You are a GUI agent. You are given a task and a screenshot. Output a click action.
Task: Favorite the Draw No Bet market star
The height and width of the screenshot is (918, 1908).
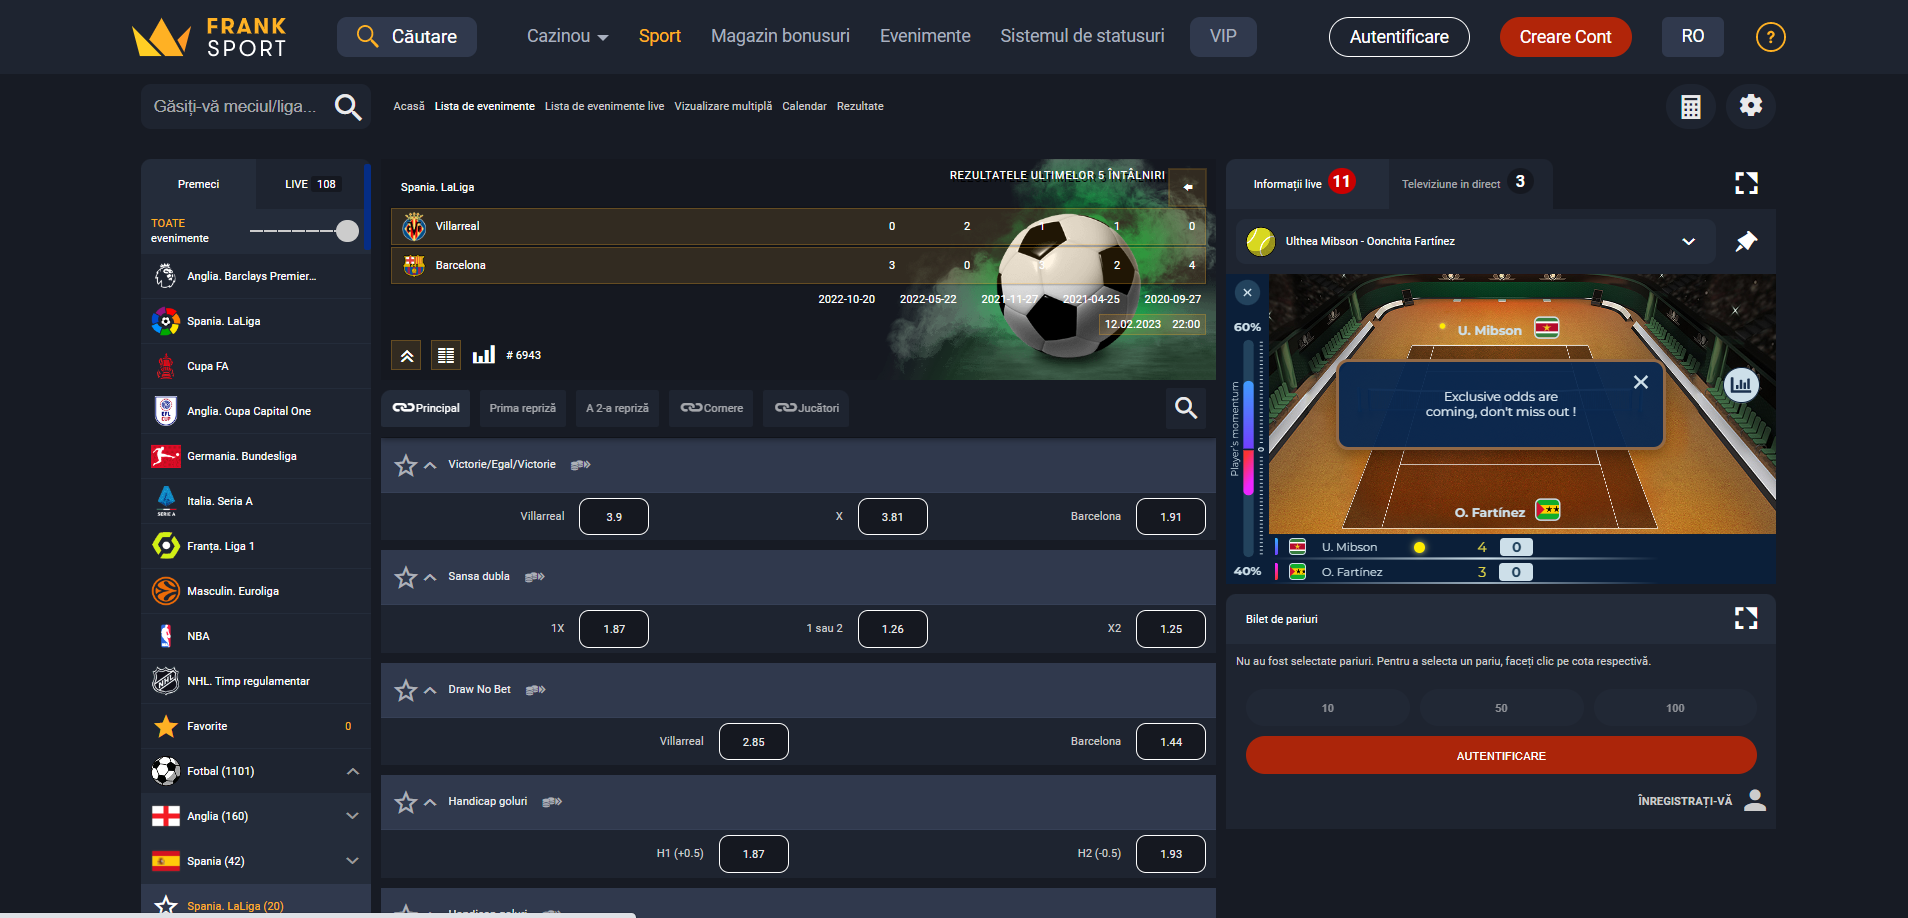[405, 690]
